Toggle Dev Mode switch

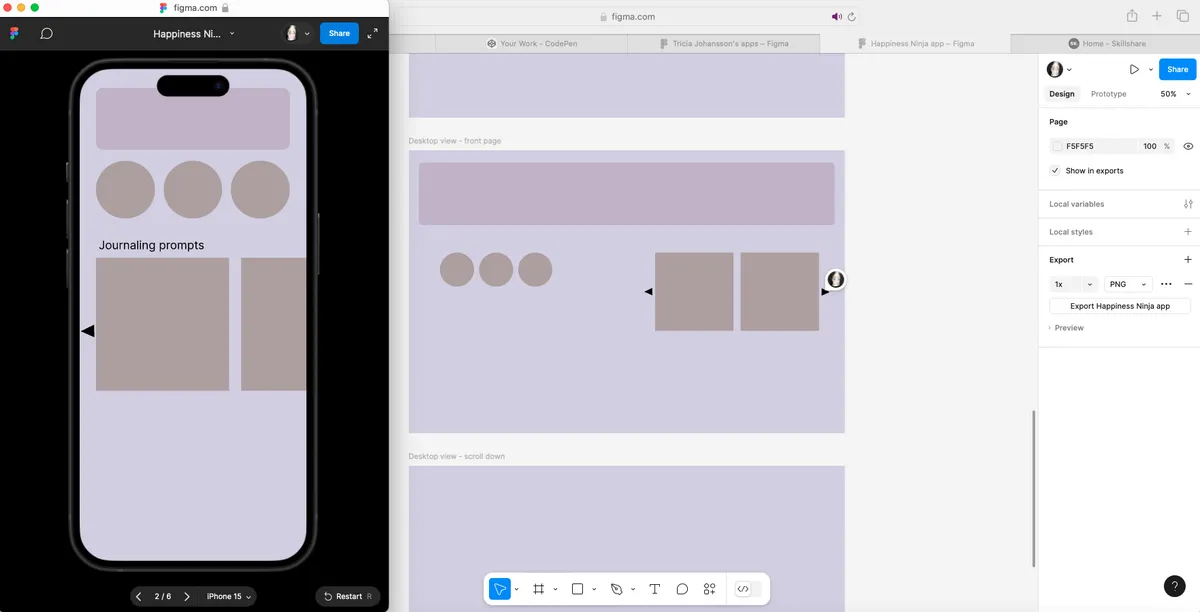(x=747, y=589)
